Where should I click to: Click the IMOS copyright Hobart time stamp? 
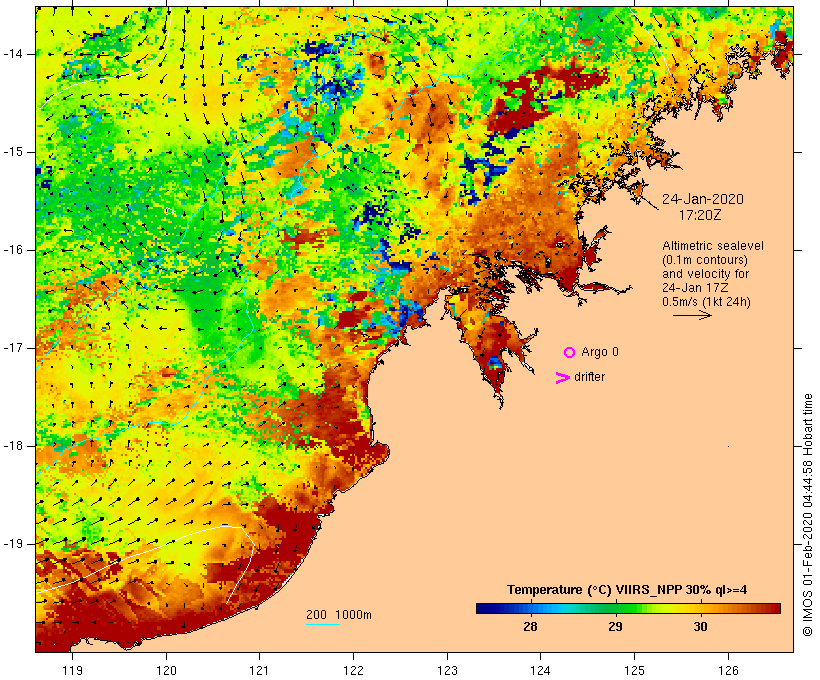(x=808, y=515)
